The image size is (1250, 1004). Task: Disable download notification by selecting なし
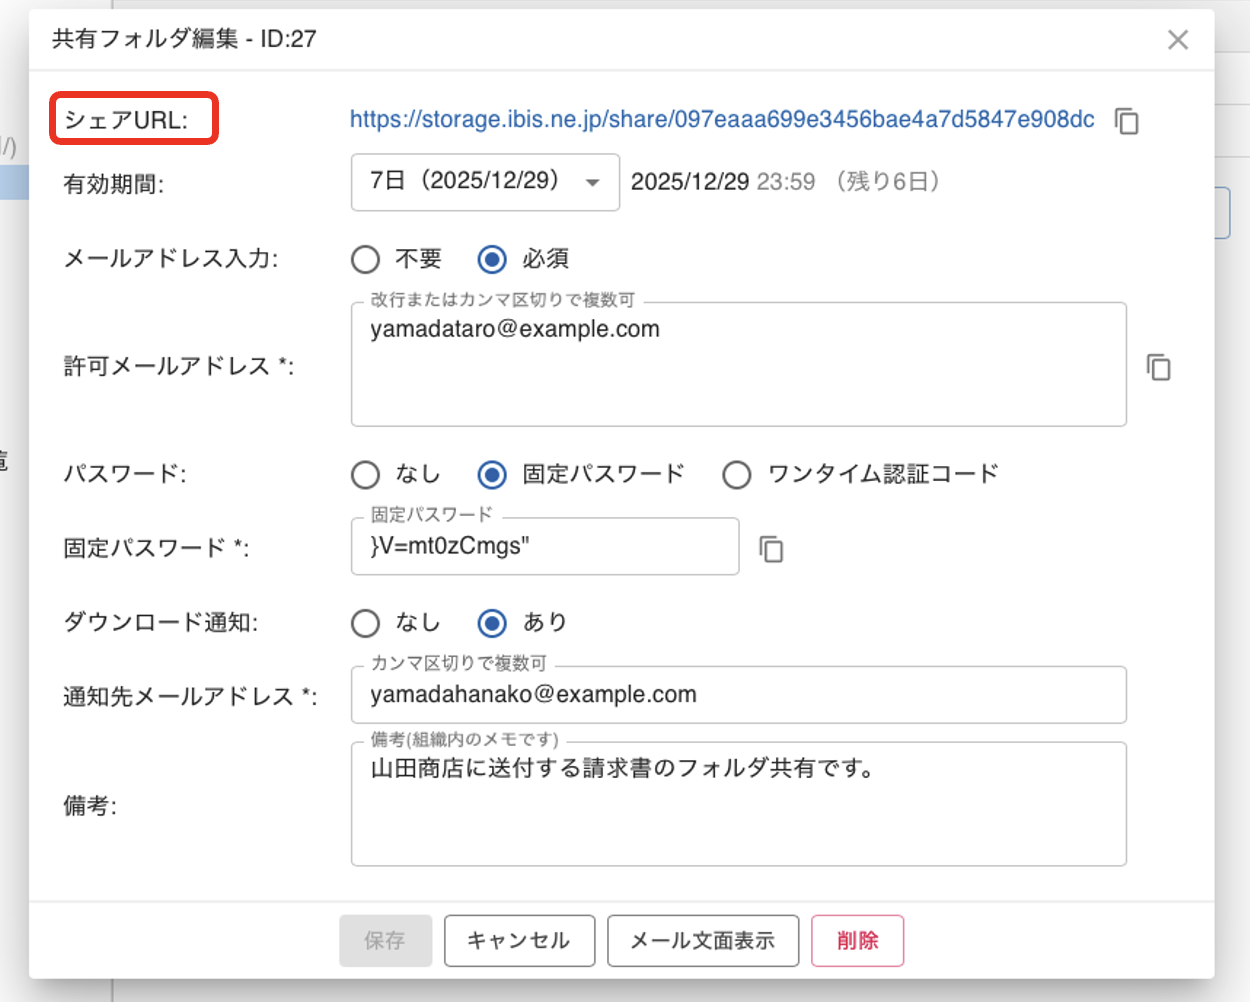365,623
